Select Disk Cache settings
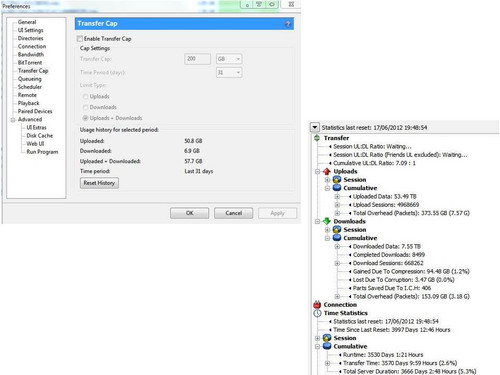Screen dimensions: 500x375 (40, 136)
